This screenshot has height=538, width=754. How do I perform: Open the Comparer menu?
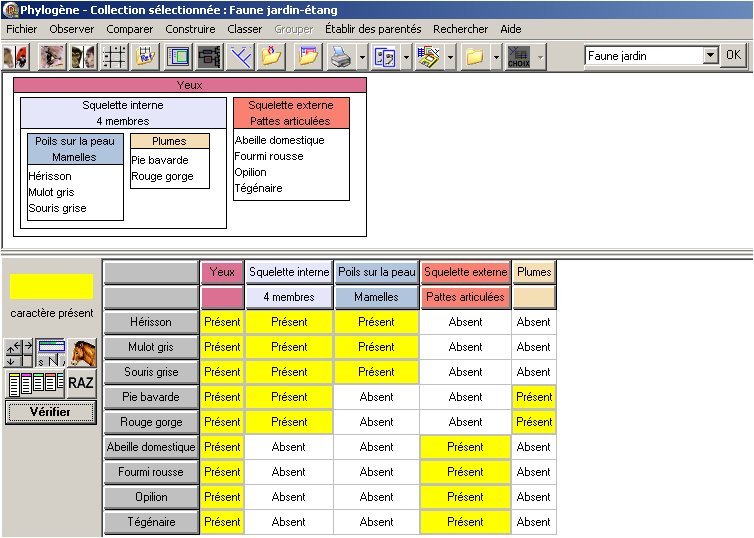pyautogui.click(x=130, y=29)
